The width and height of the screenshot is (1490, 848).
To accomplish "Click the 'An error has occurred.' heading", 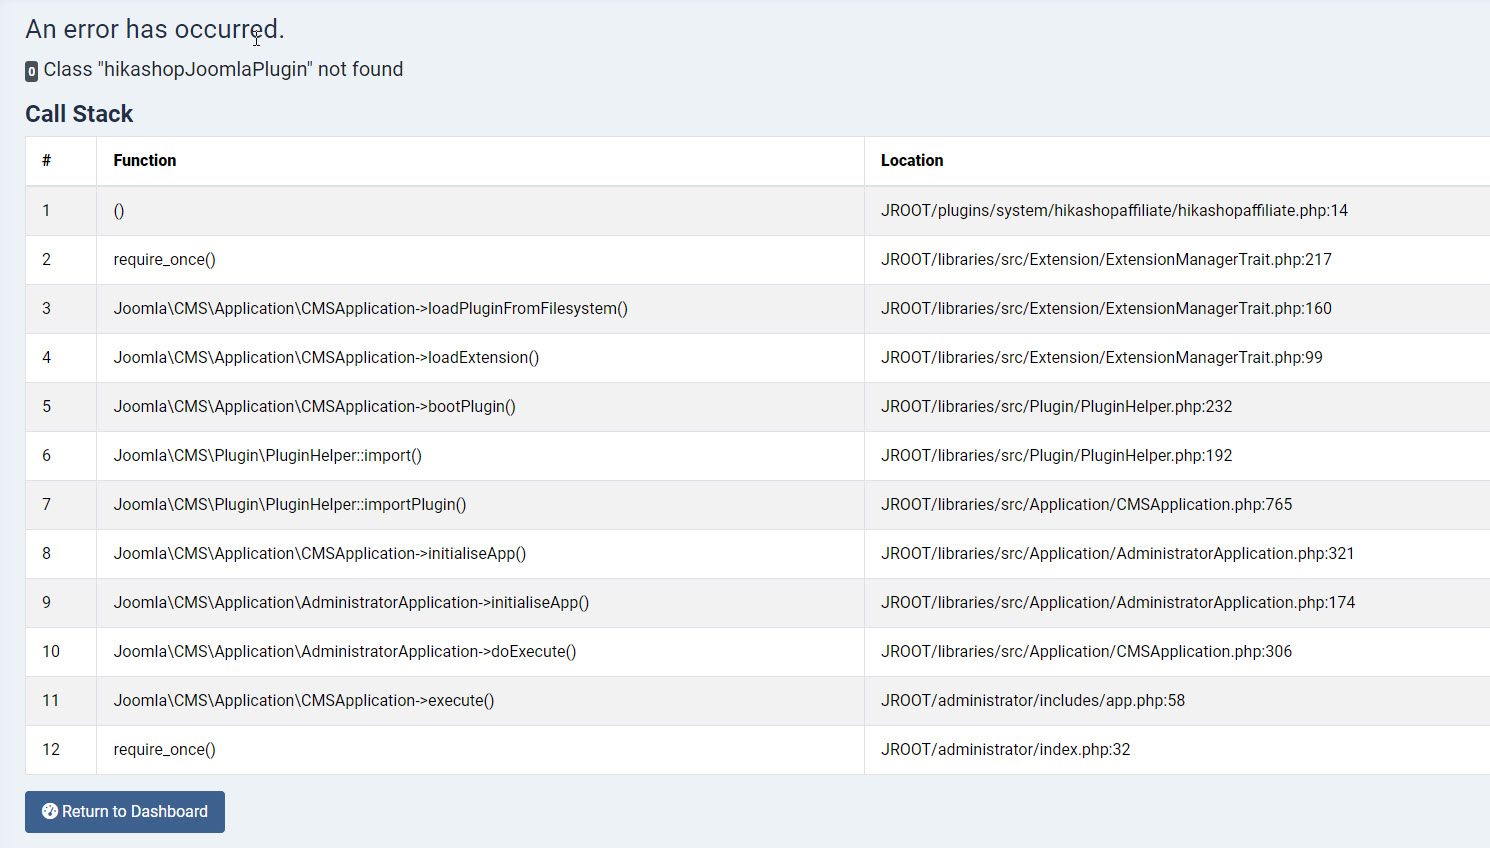I will click(x=155, y=30).
